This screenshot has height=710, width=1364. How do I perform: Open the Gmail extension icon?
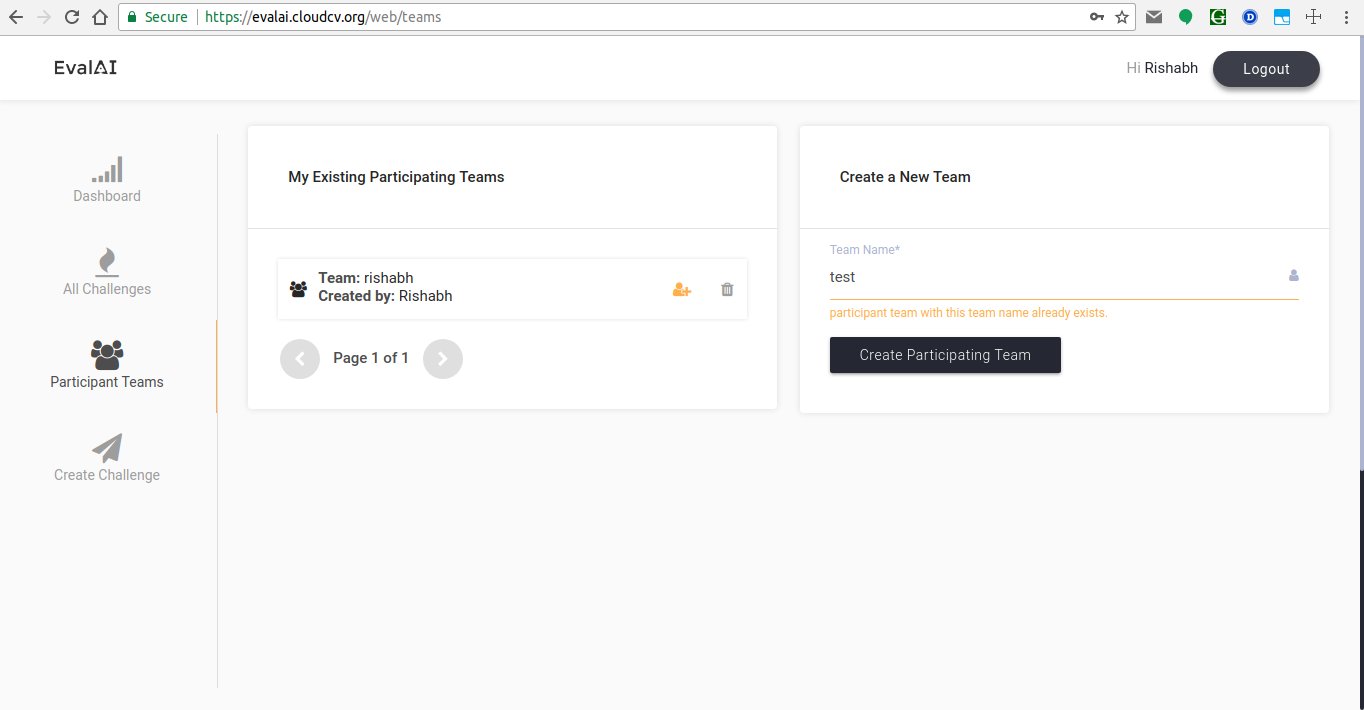[1154, 17]
